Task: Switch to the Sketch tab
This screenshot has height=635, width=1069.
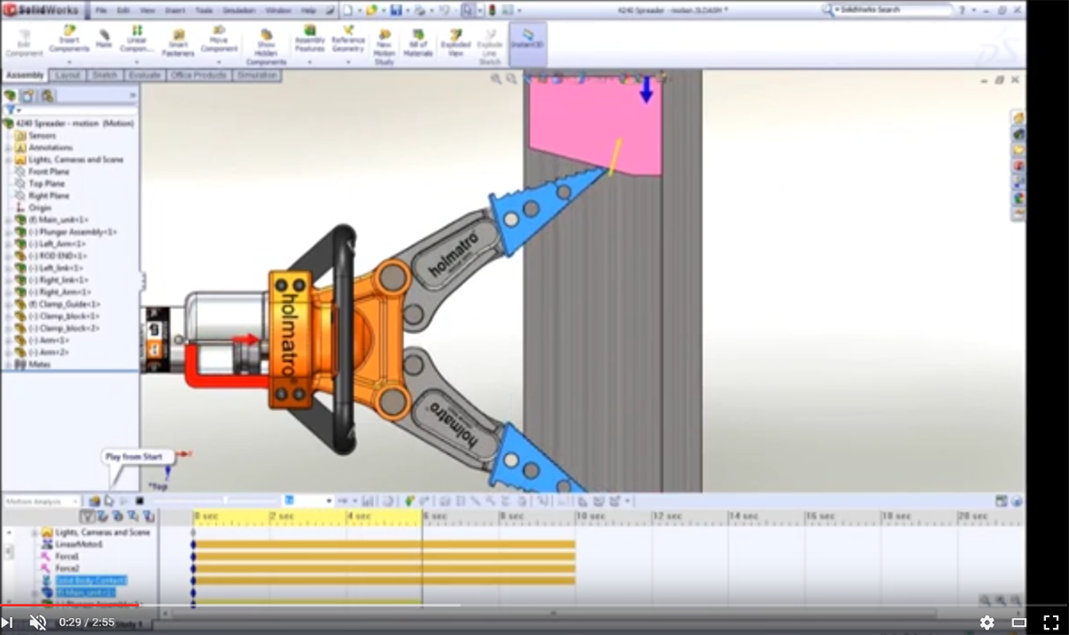Action: pos(105,75)
